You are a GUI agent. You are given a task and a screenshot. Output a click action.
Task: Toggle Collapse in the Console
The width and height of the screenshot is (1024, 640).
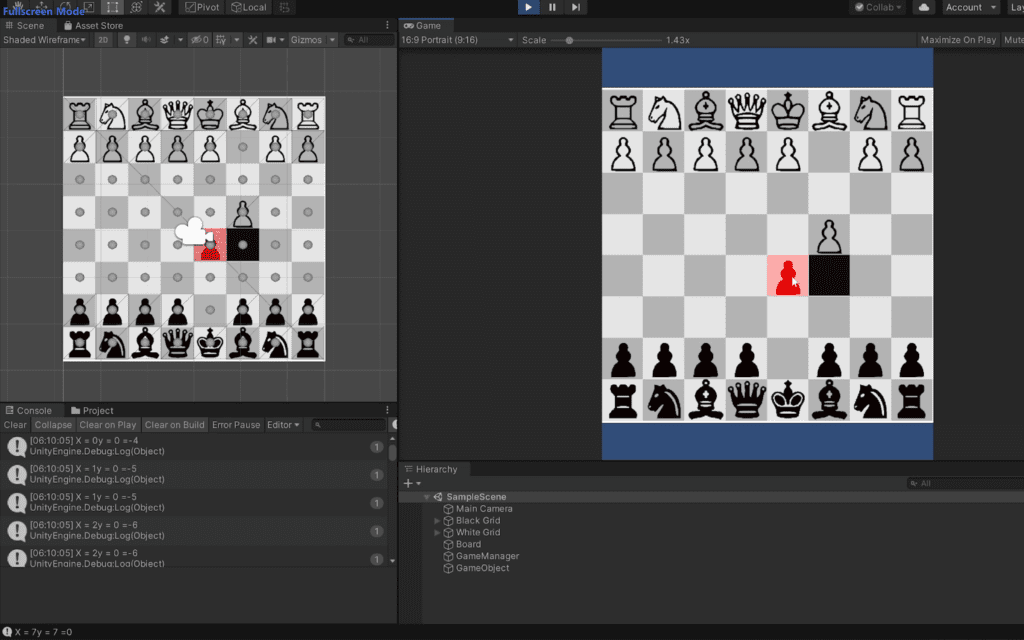(54, 425)
